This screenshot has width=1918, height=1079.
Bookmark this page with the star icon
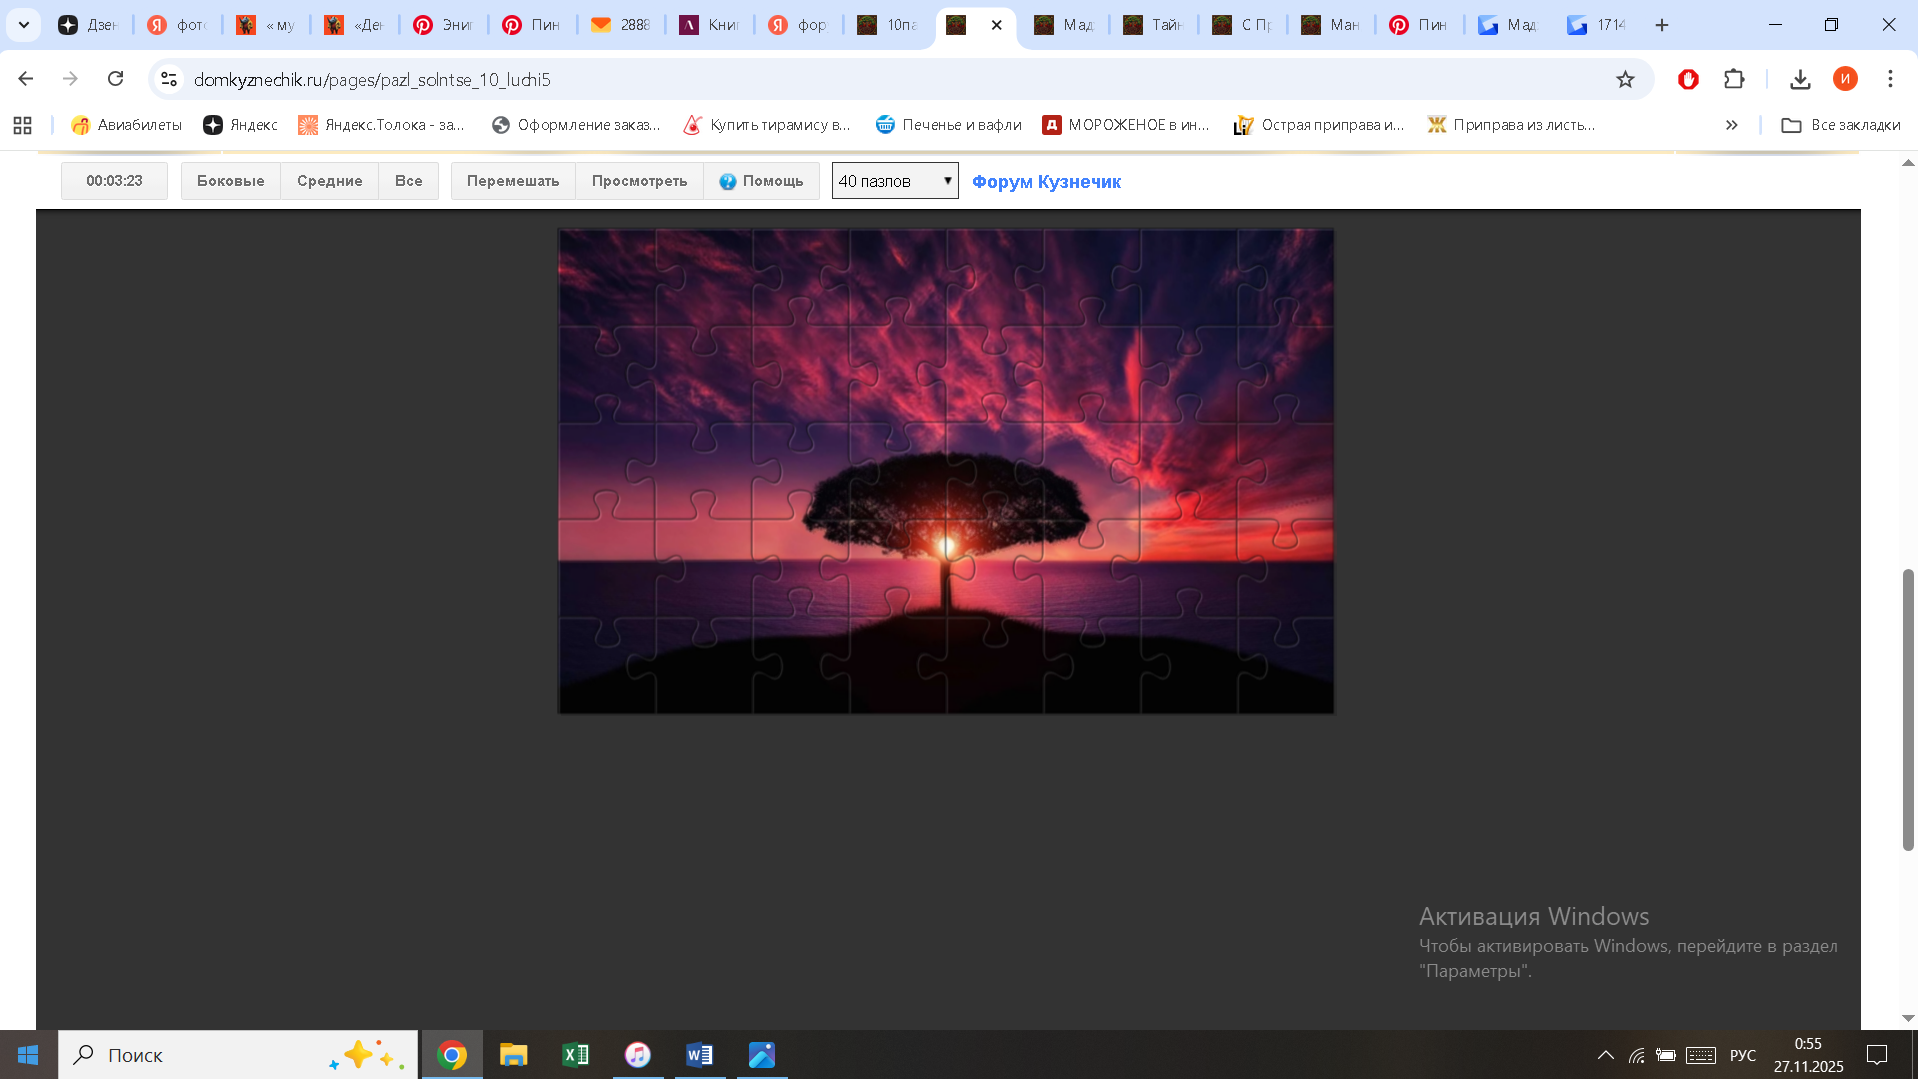(x=1625, y=79)
